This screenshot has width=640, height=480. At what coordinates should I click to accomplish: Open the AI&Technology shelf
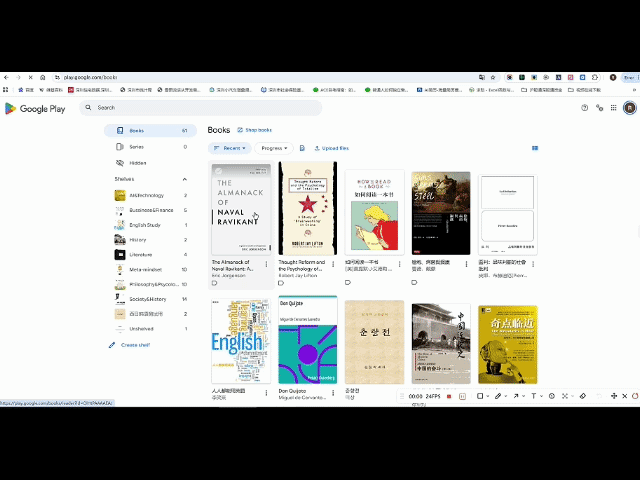tap(151, 196)
